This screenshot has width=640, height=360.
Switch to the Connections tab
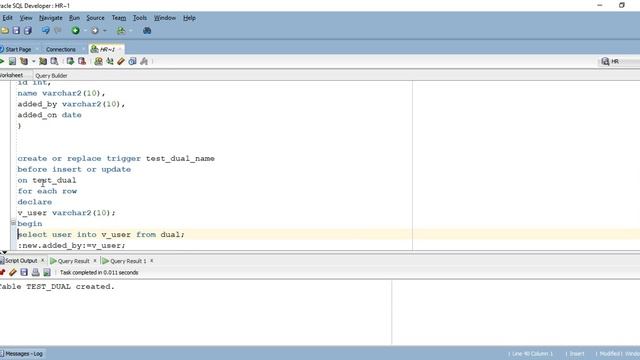[x=60, y=49]
